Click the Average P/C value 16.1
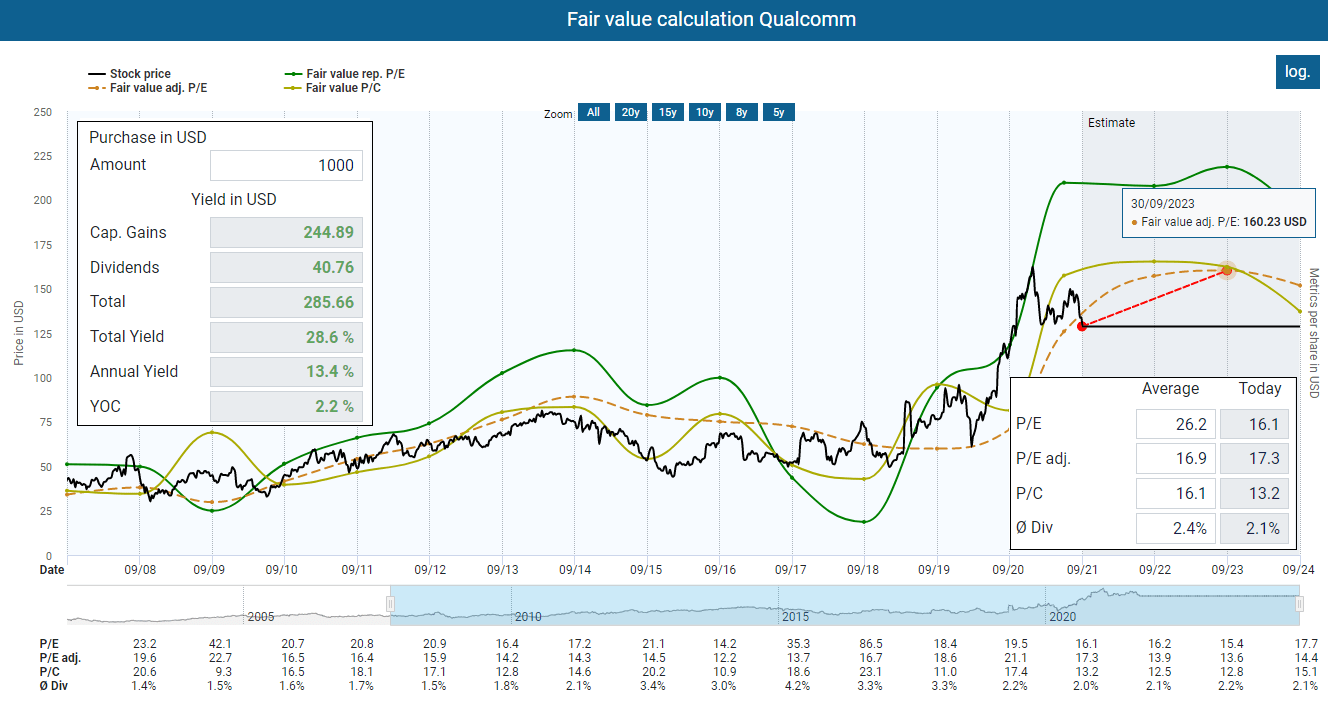 click(1175, 493)
